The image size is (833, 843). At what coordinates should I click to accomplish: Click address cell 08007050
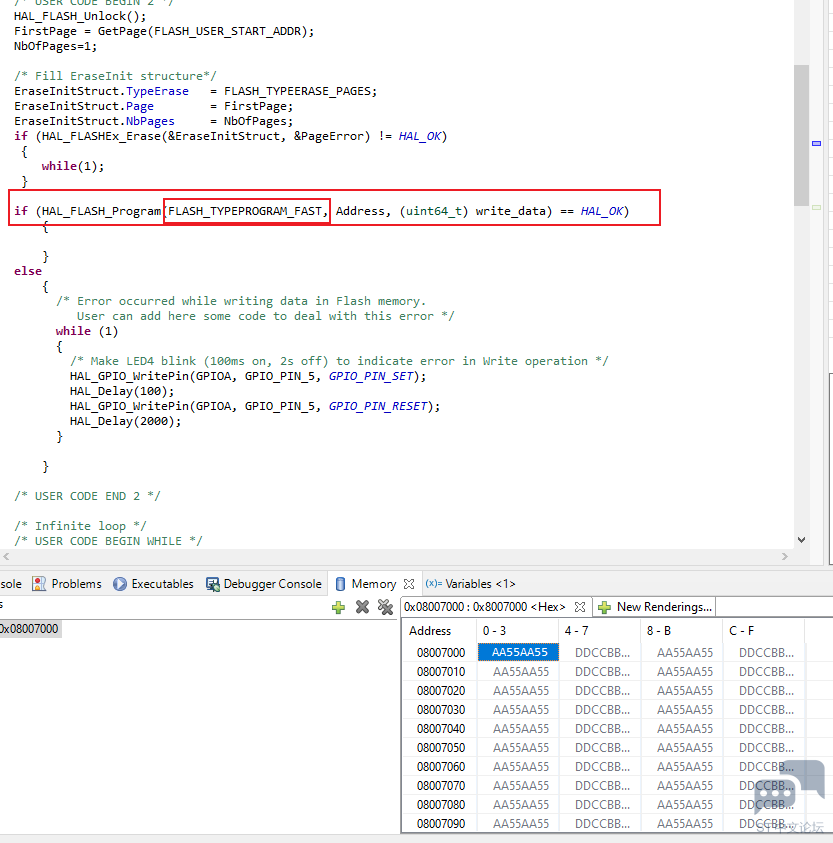440,748
